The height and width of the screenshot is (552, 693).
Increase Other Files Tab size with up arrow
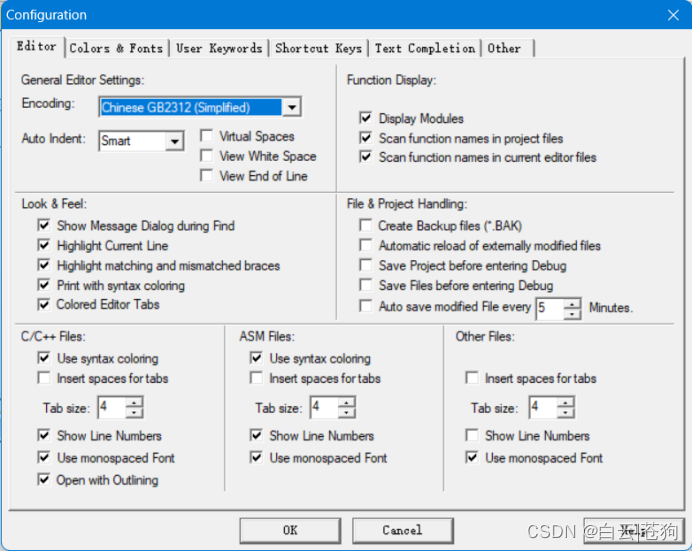(565, 402)
